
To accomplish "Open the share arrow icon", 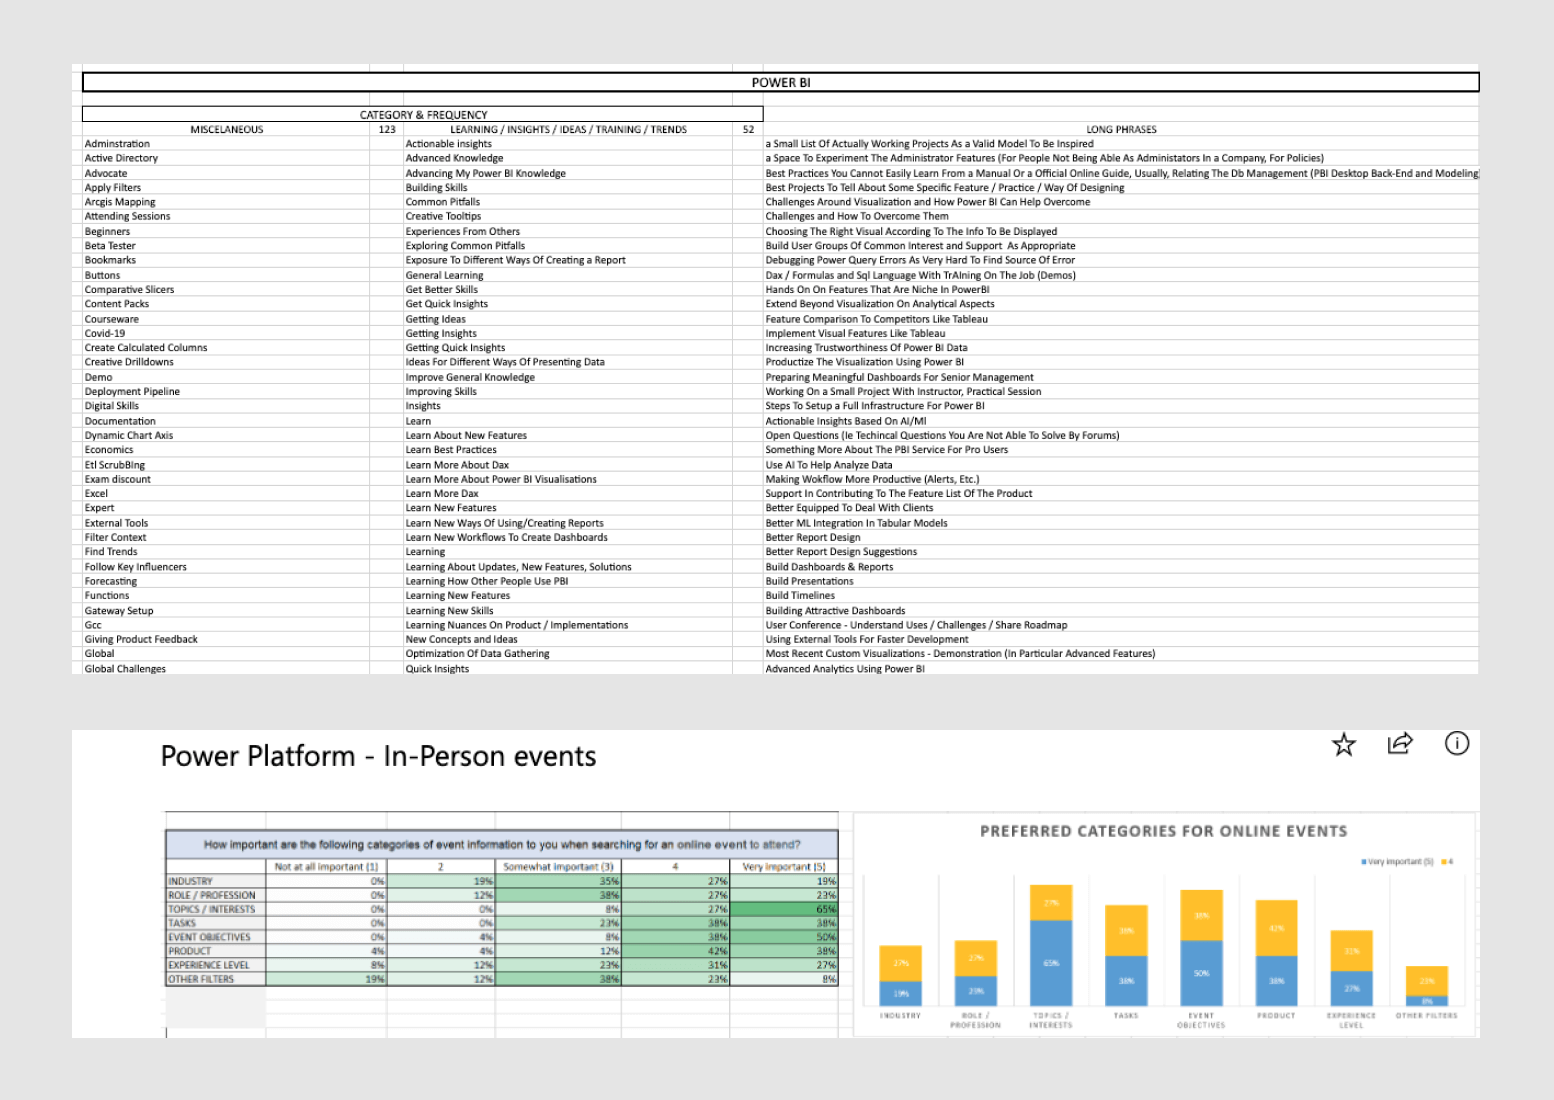I will (1400, 743).
